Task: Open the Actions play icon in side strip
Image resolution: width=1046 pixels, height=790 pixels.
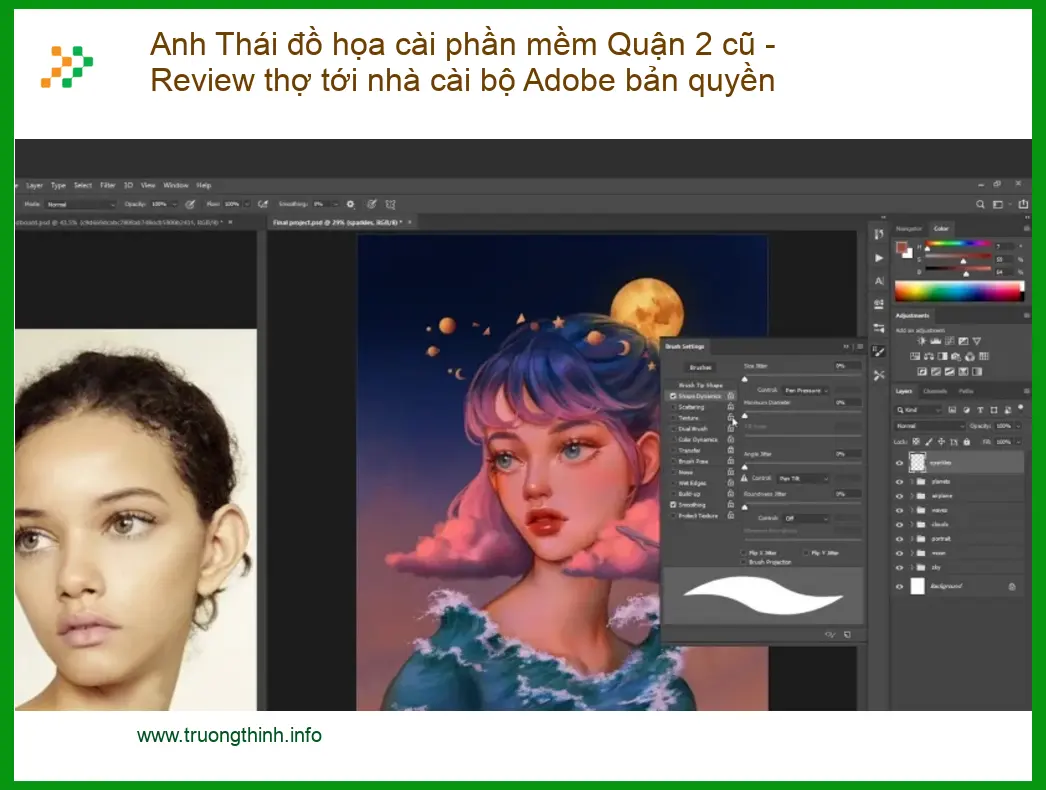Action: click(879, 258)
